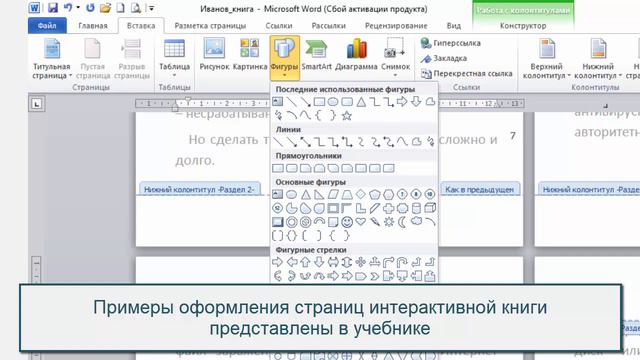This screenshot has width=640, height=360.
Task: Choose the cube shape in Основные фигуры
Action: point(430,208)
